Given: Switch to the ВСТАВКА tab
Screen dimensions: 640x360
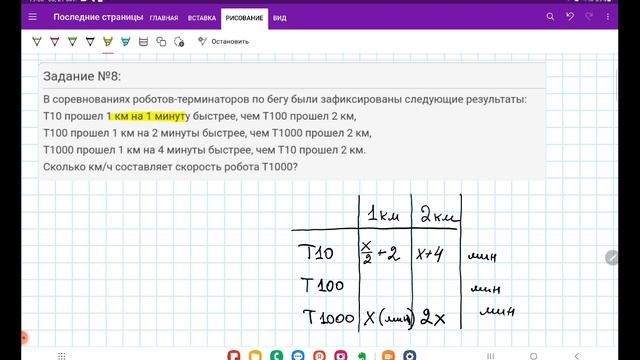Looking at the screenshot, I should pyautogui.click(x=202, y=18).
